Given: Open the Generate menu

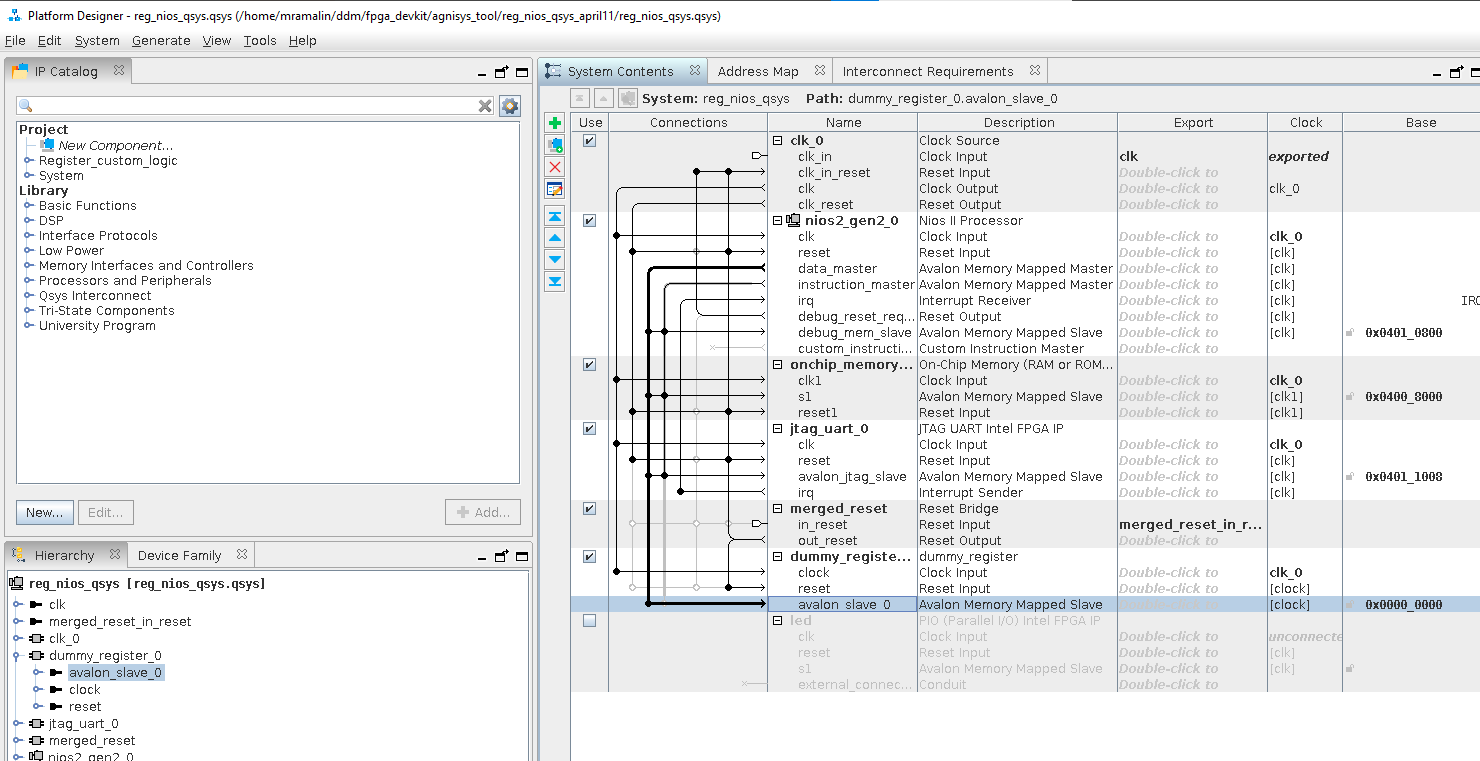Looking at the screenshot, I should (x=161, y=40).
